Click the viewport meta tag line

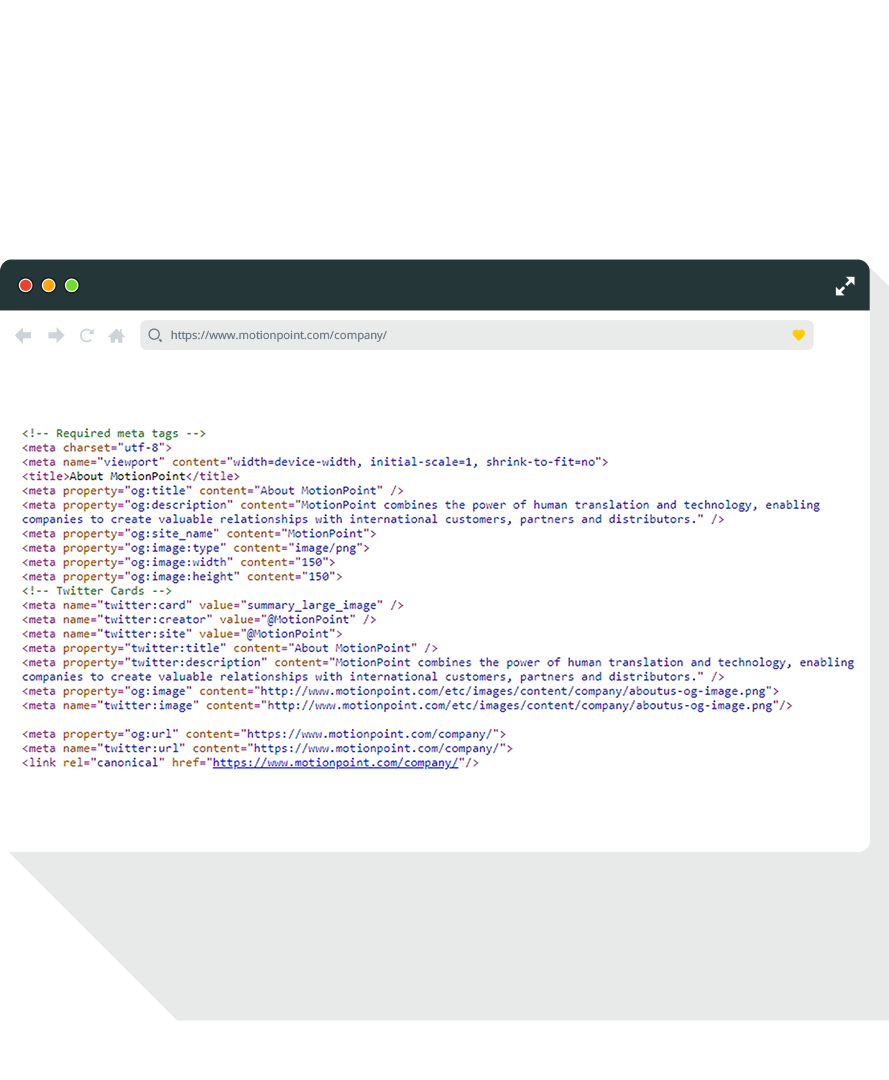click(x=314, y=463)
